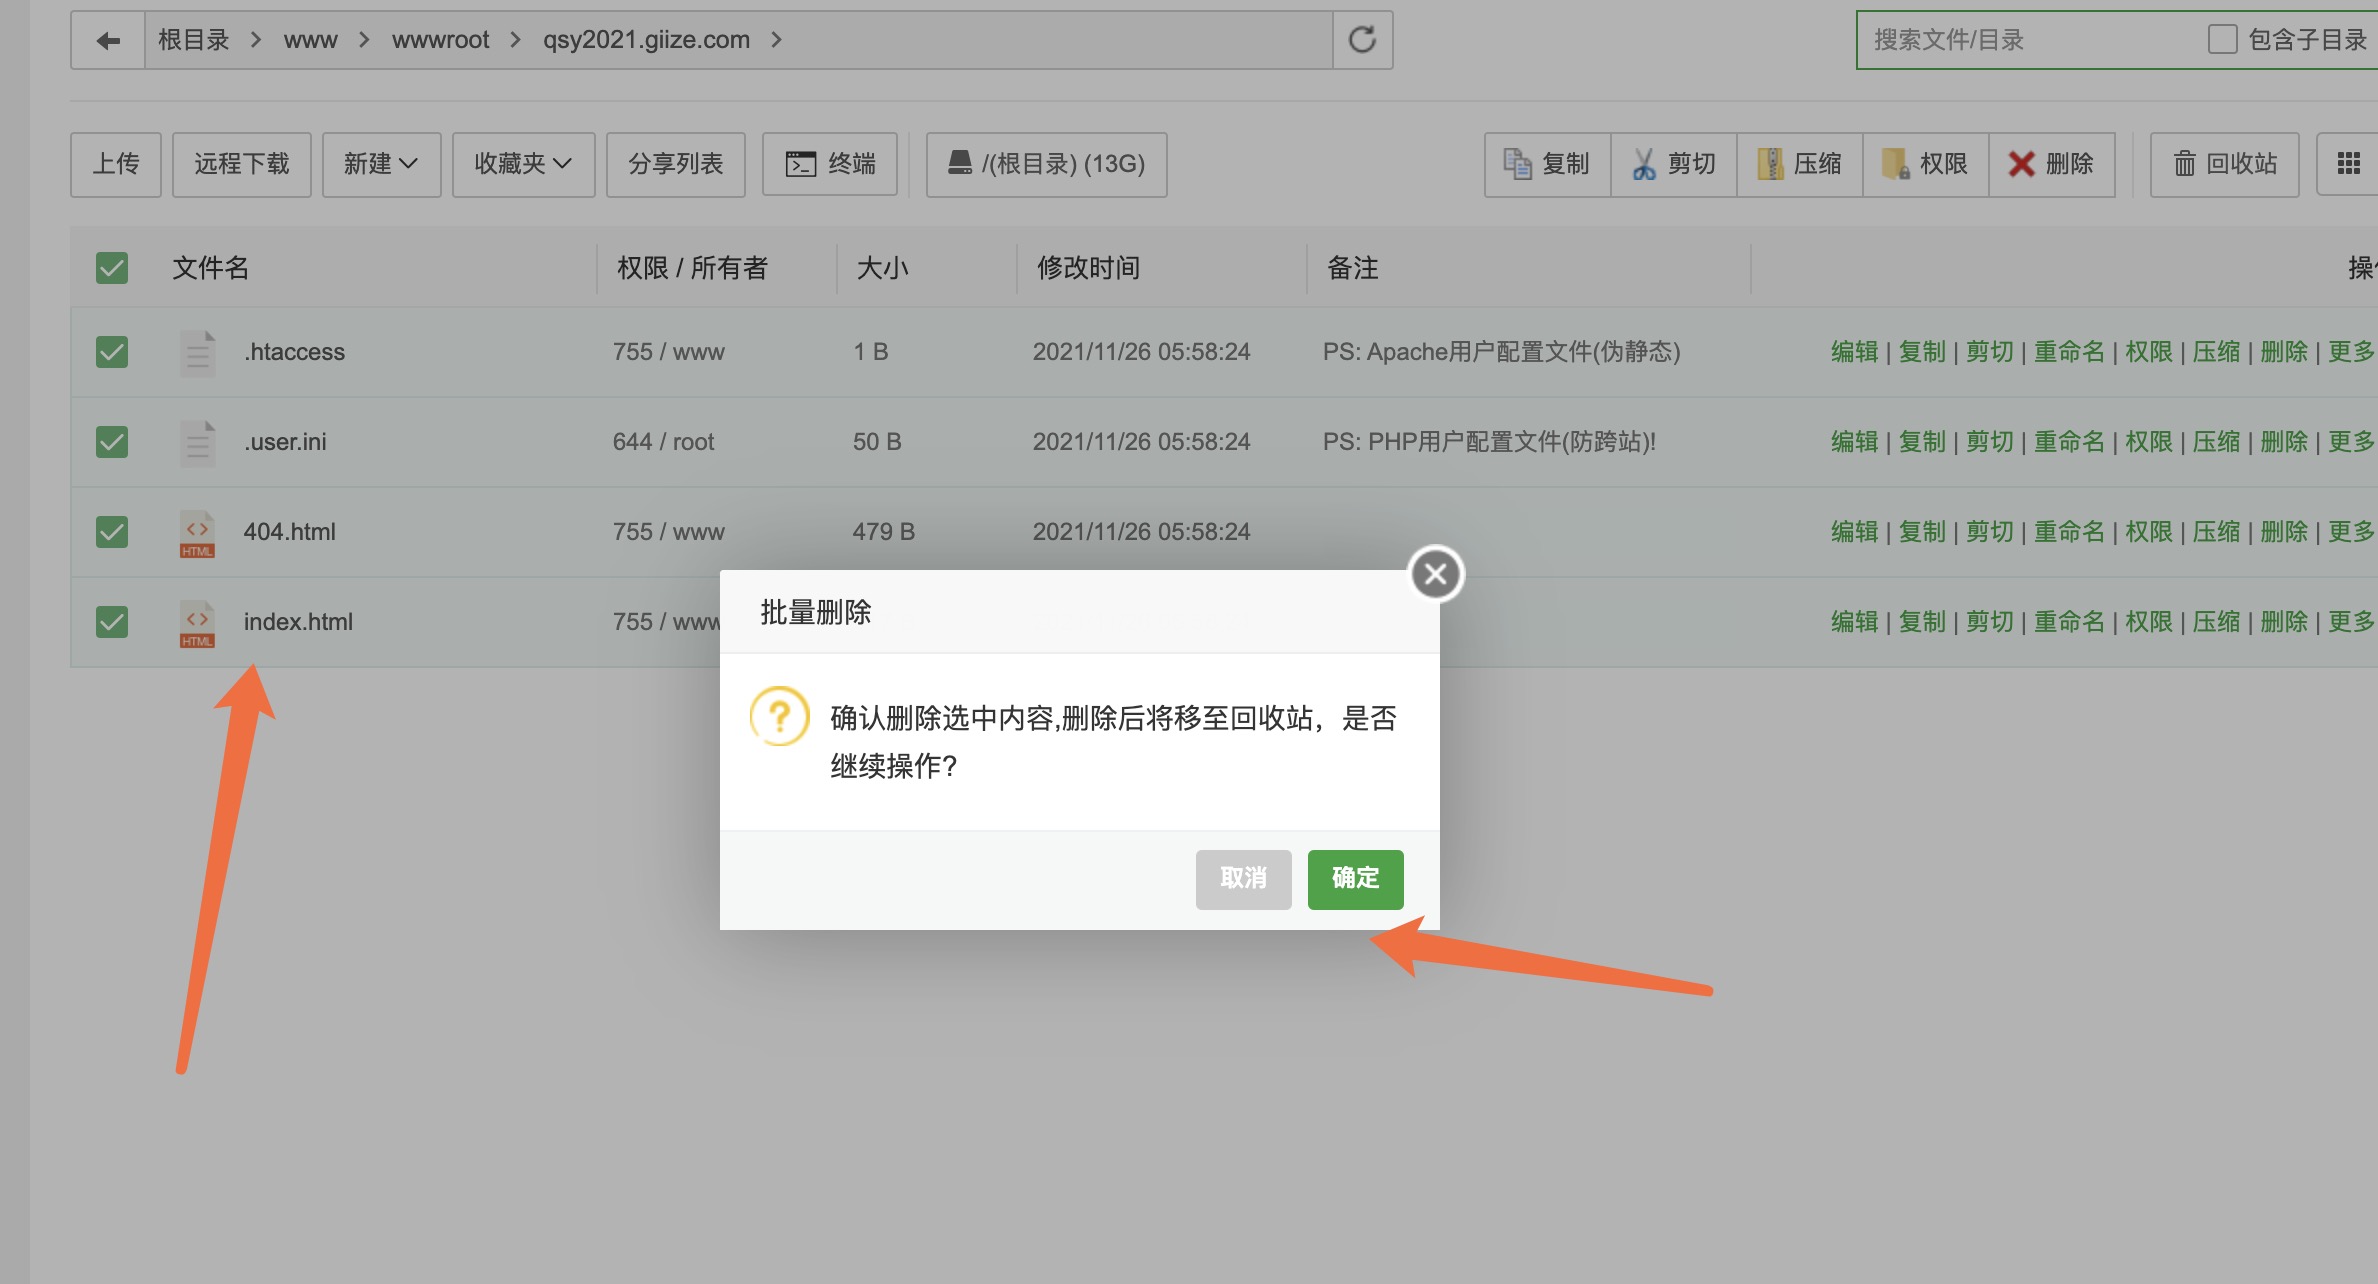Click 权限 link for .htaccess
Screen dimensions: 2378x1284
[2149, 352]
